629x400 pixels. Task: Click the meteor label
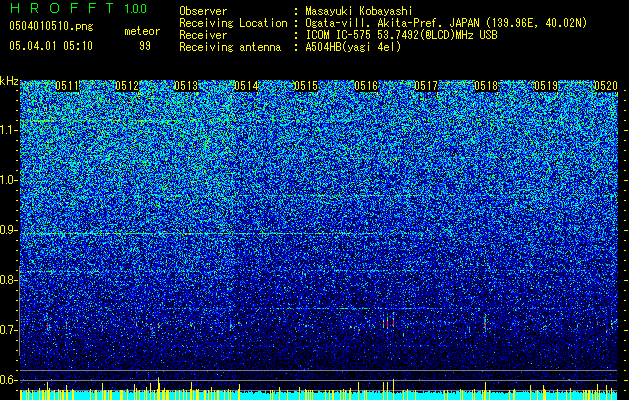[142, 31]
